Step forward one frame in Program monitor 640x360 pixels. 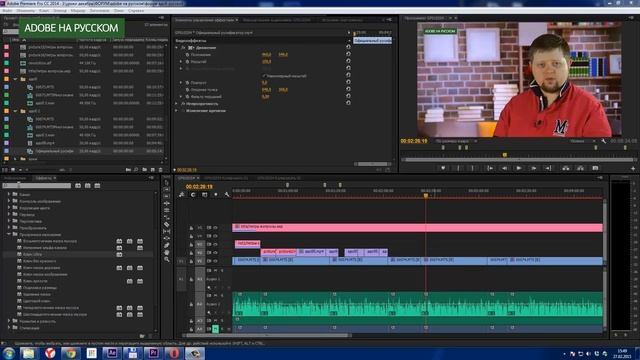point(533,168)
